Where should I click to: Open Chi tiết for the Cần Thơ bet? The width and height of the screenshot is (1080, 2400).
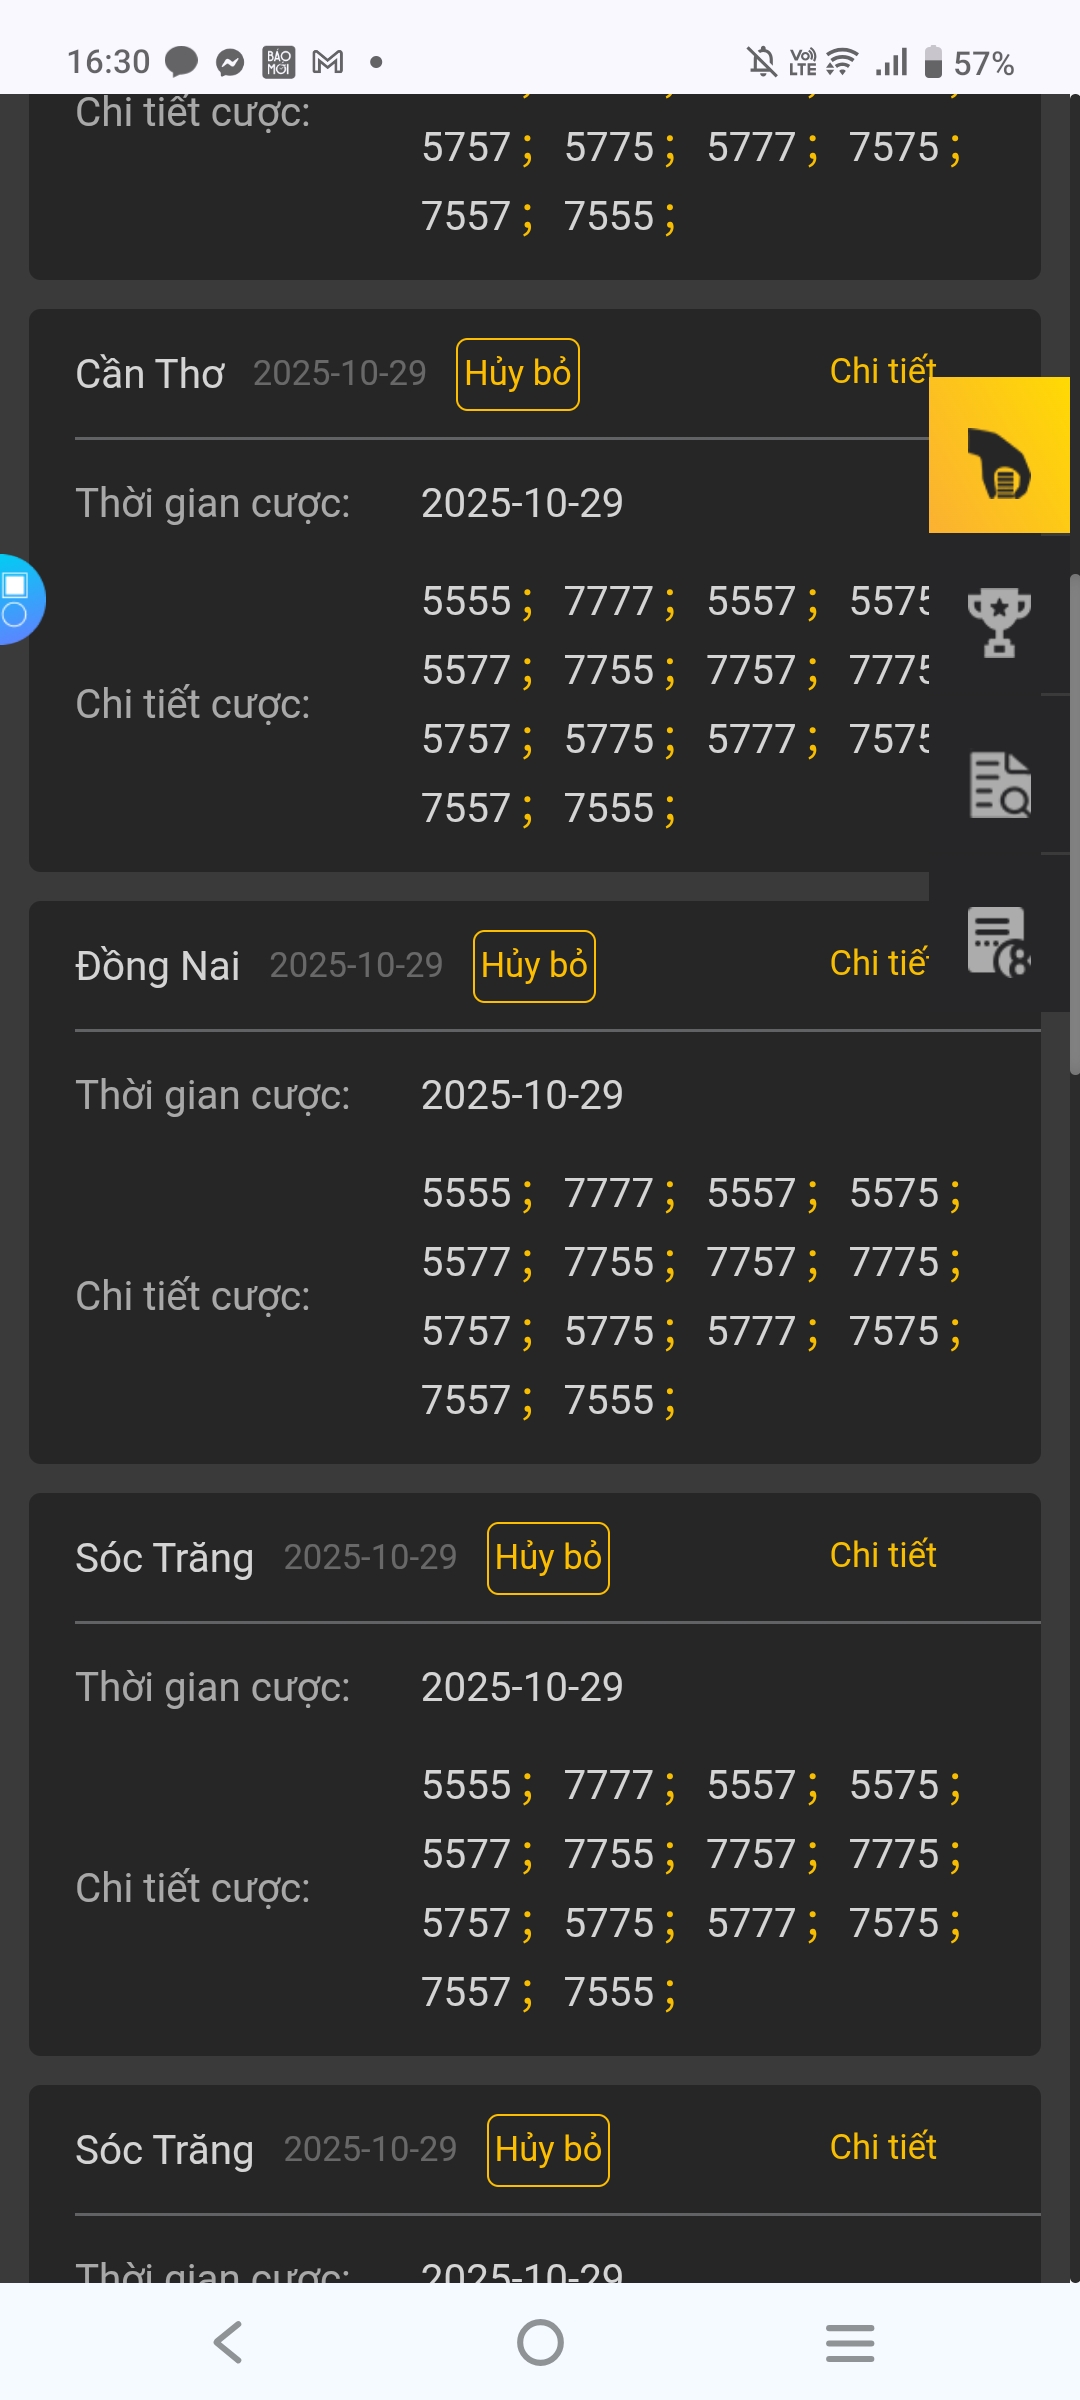coord(880,371)
